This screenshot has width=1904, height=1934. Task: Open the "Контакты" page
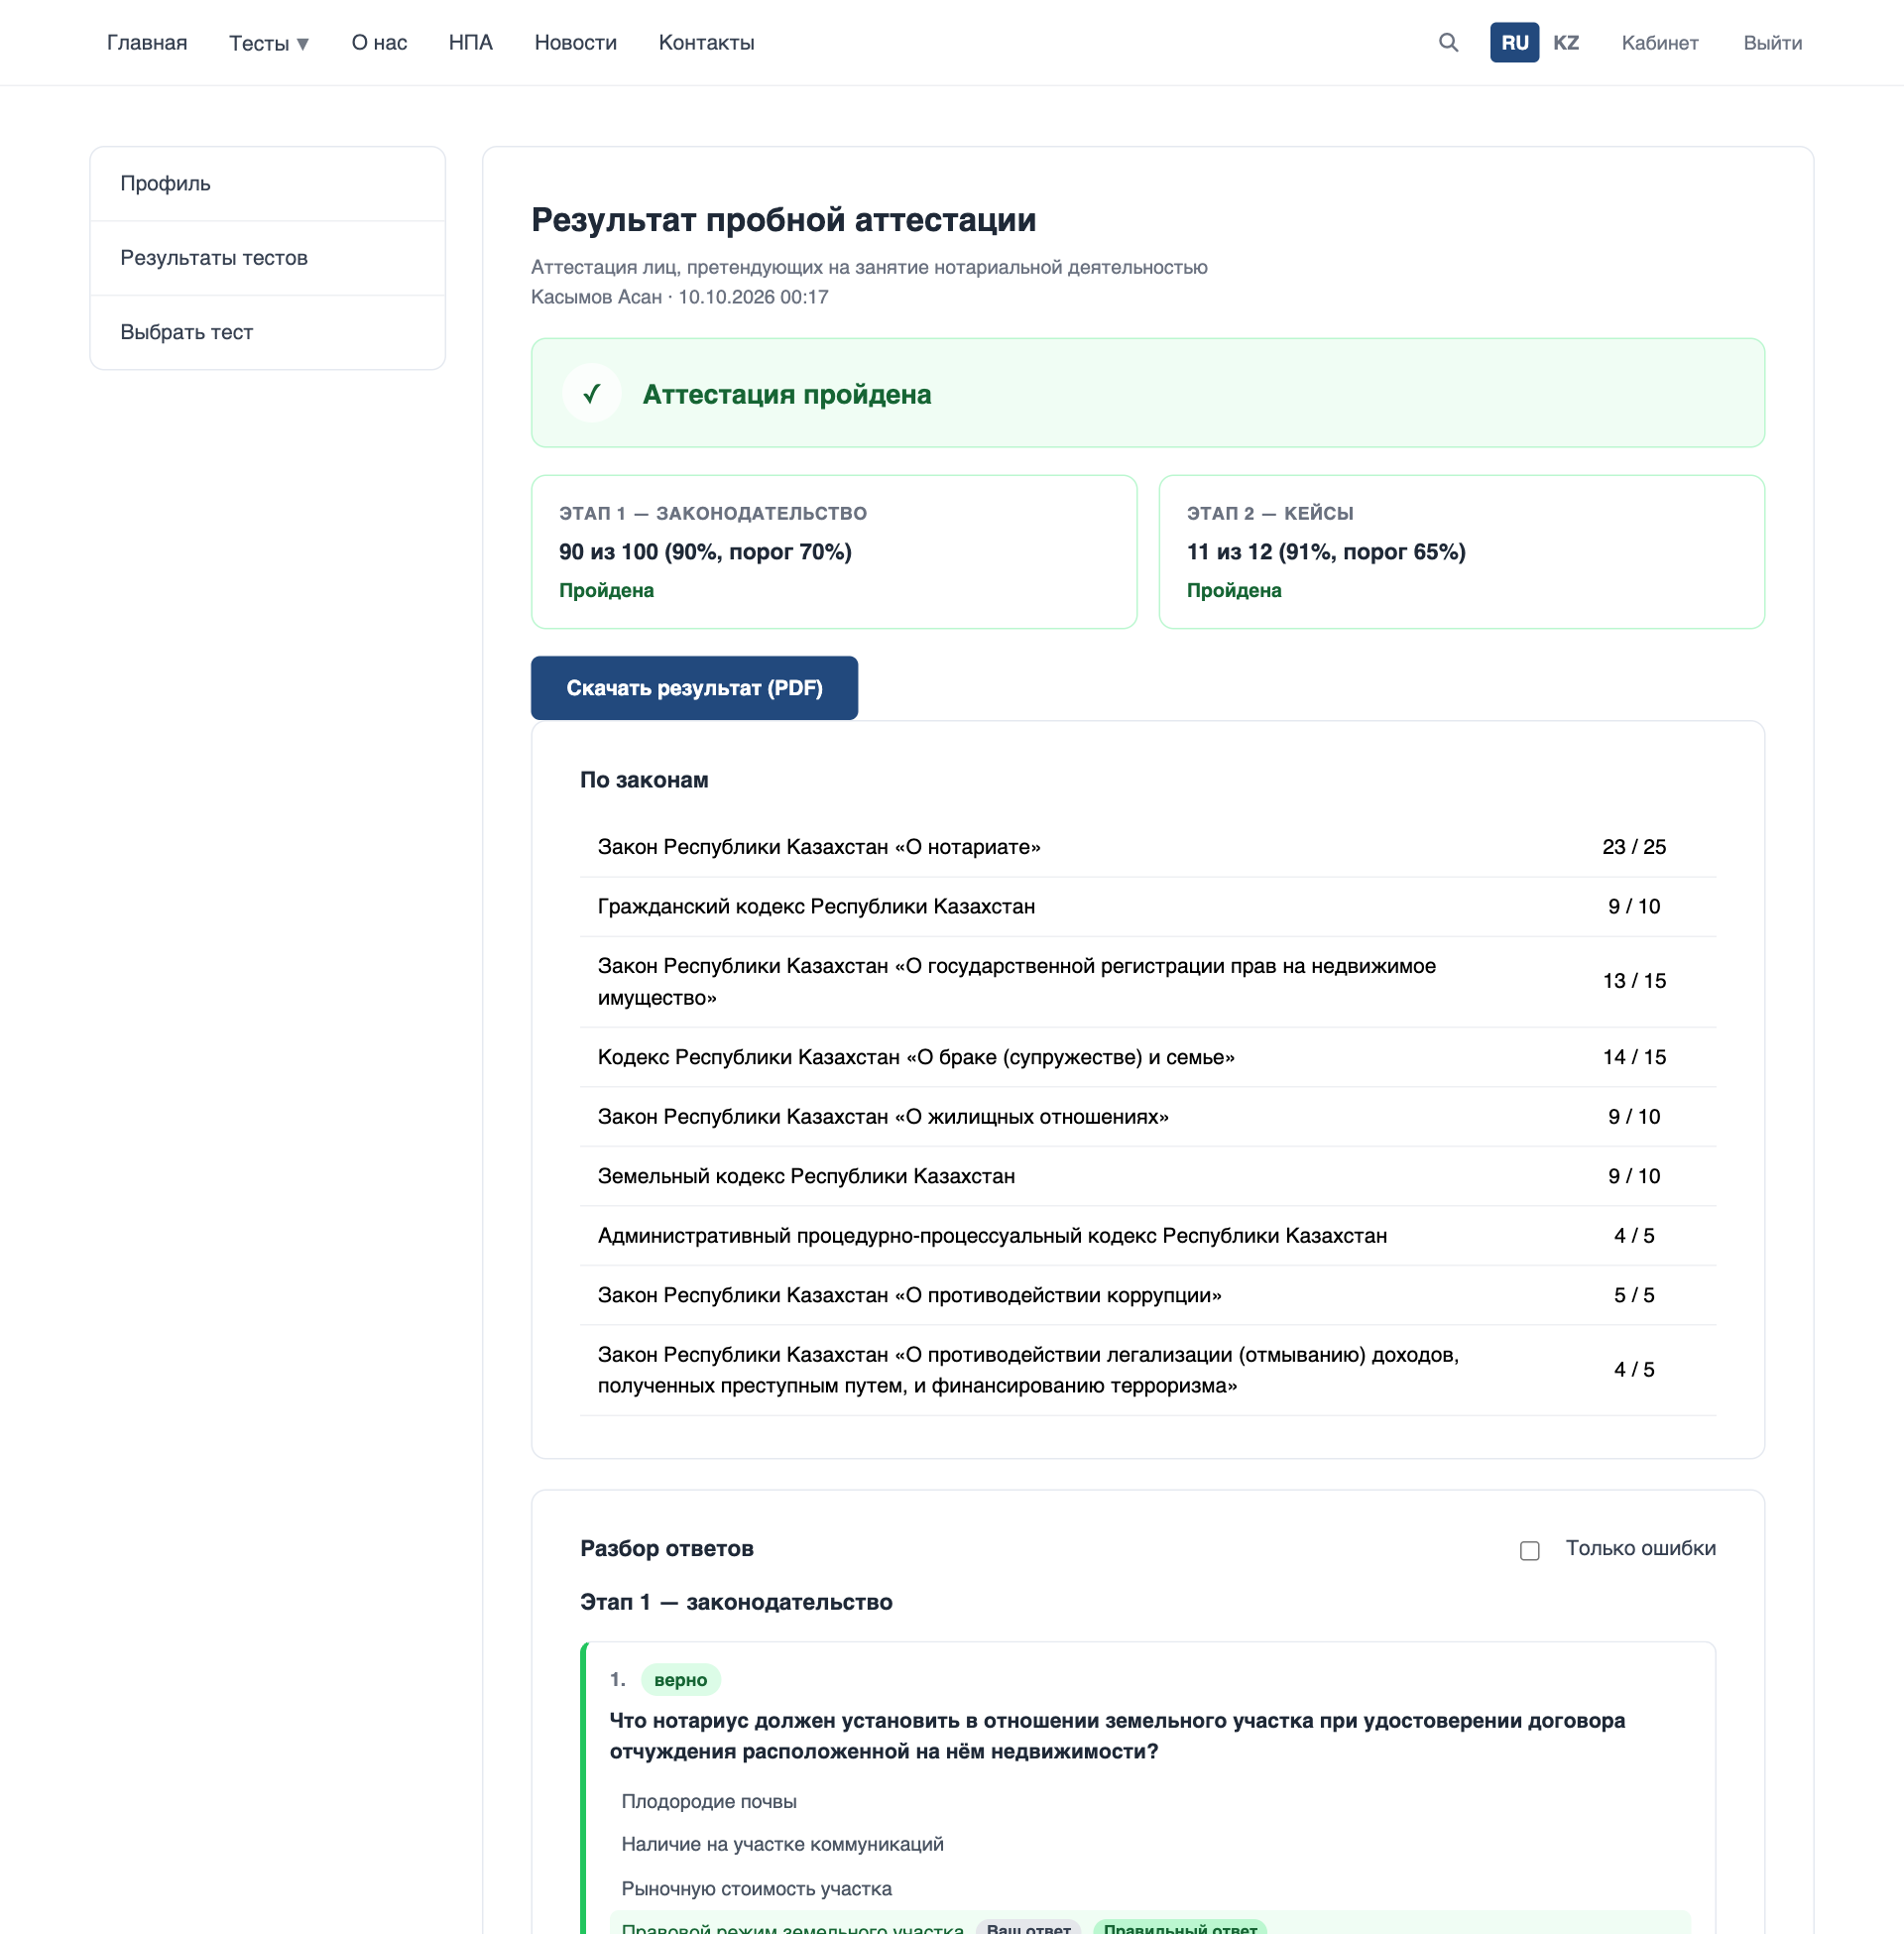pos(706,43)
